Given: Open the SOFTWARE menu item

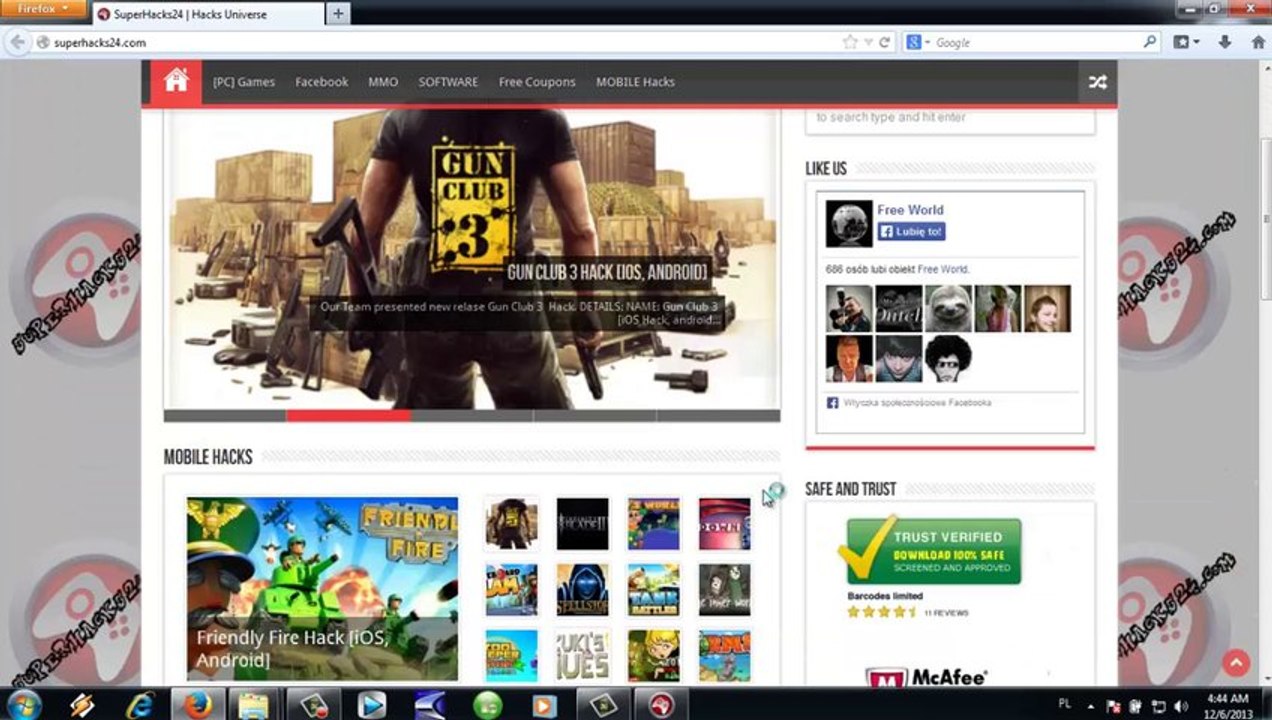Looking at the screenshot, I should (448, 82).
